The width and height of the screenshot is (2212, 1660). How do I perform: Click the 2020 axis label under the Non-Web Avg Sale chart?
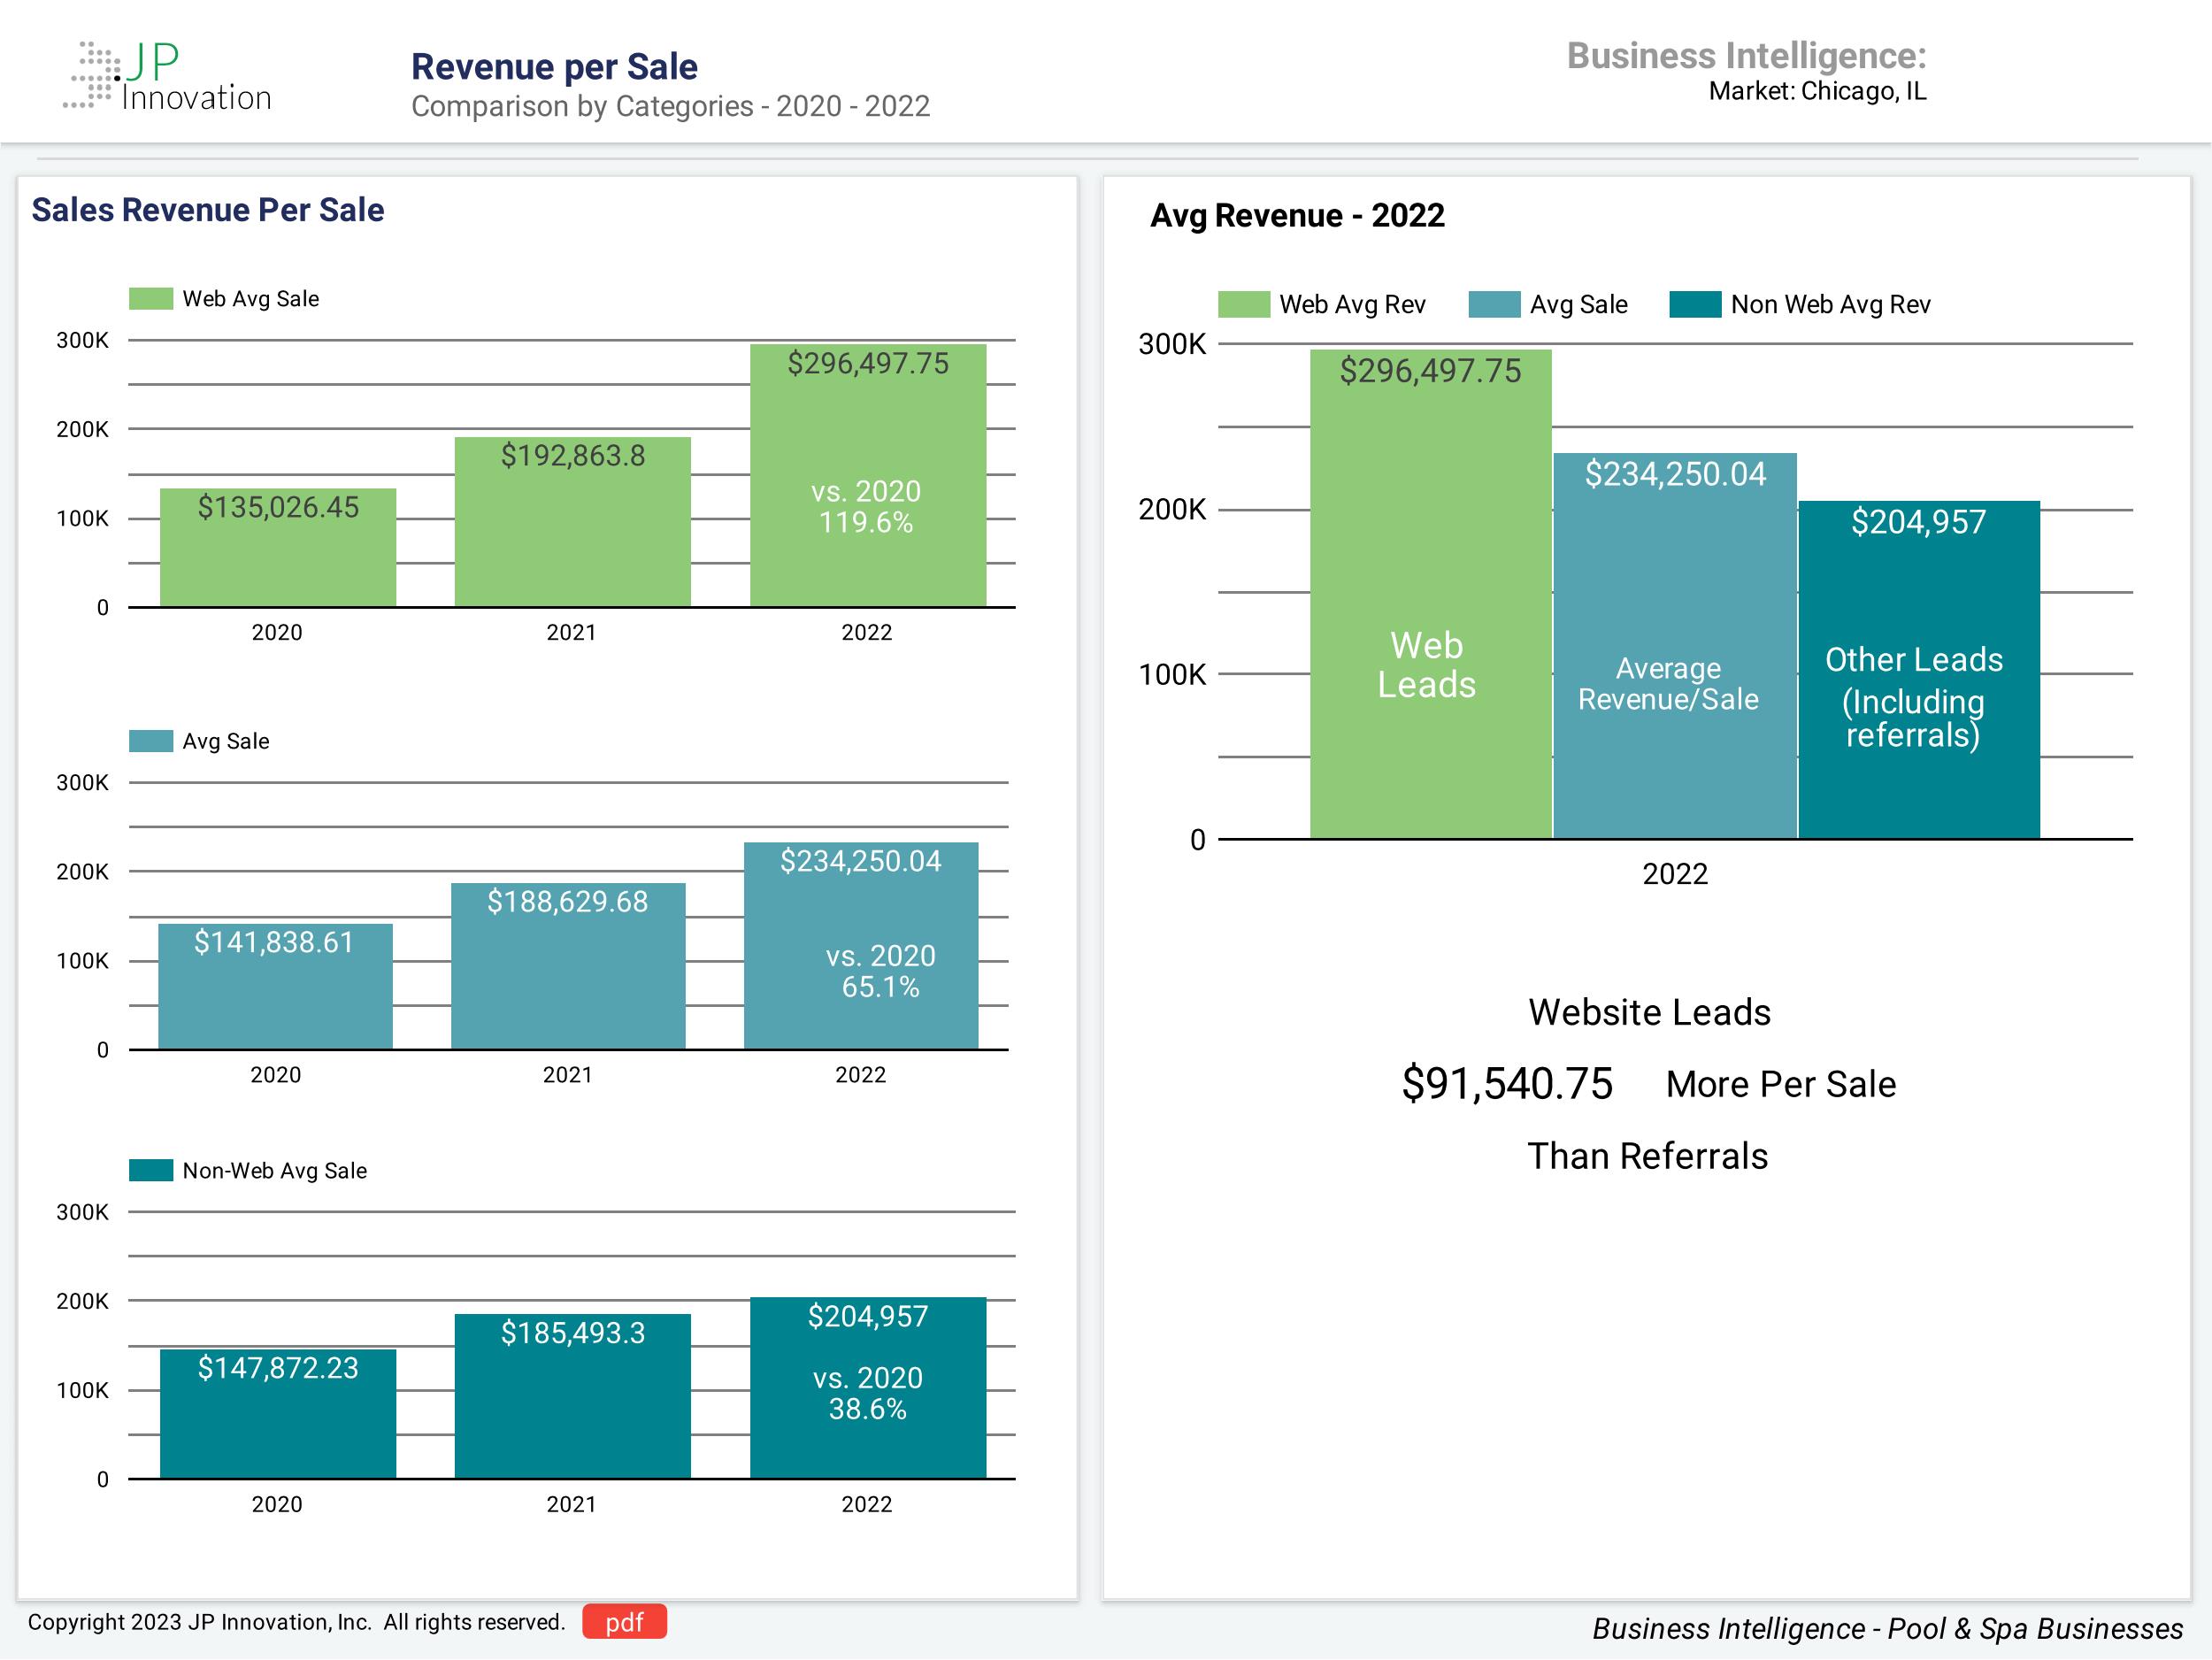point(277,1504)
